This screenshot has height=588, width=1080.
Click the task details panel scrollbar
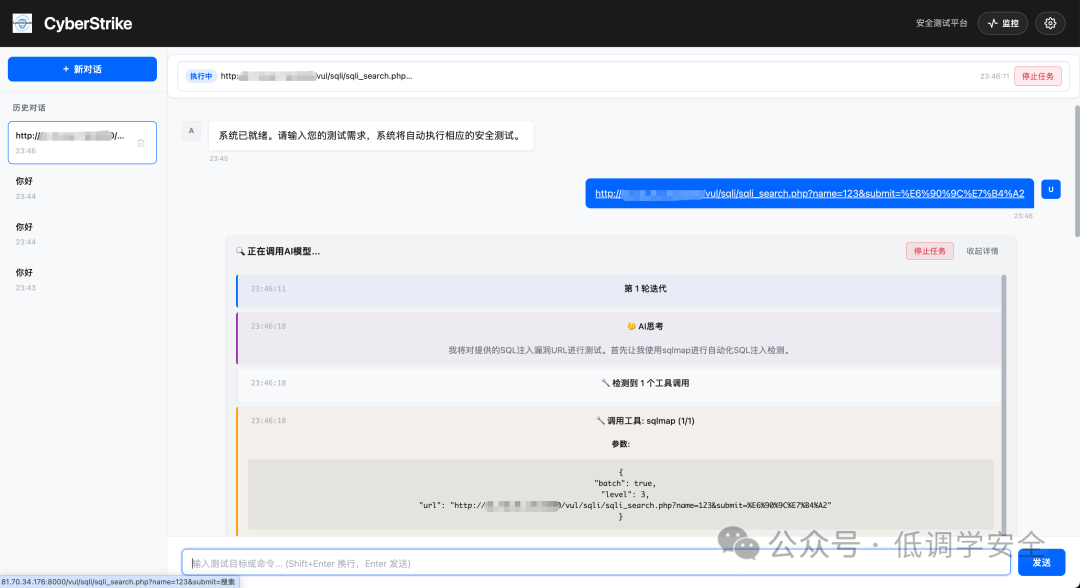[1004, 405]
